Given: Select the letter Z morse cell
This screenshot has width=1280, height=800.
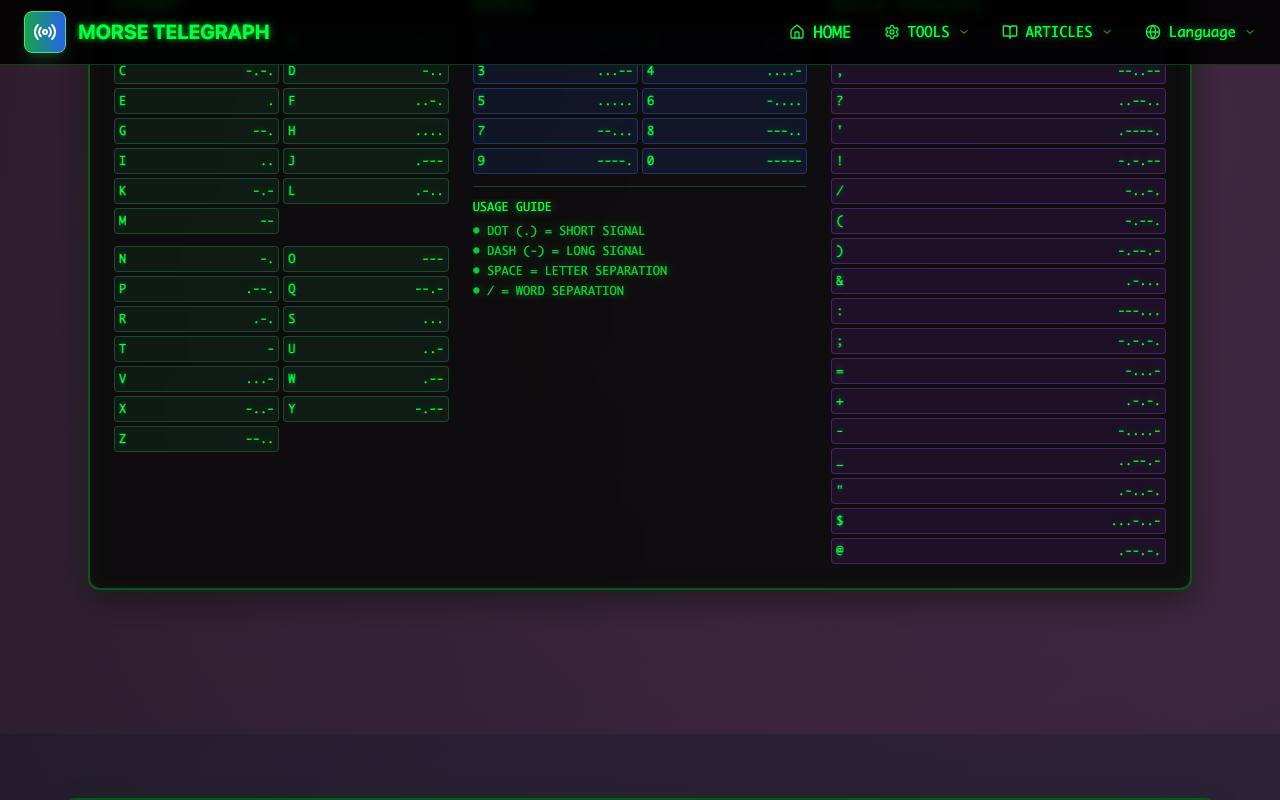Looking at the screenshot, I should pos(196,439).
